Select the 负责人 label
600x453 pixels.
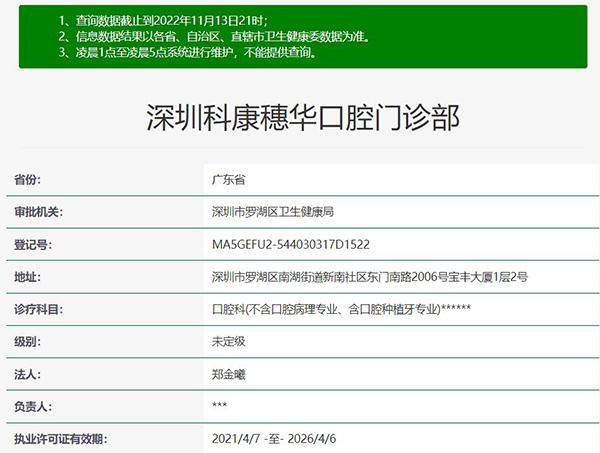tap(33, 406)
